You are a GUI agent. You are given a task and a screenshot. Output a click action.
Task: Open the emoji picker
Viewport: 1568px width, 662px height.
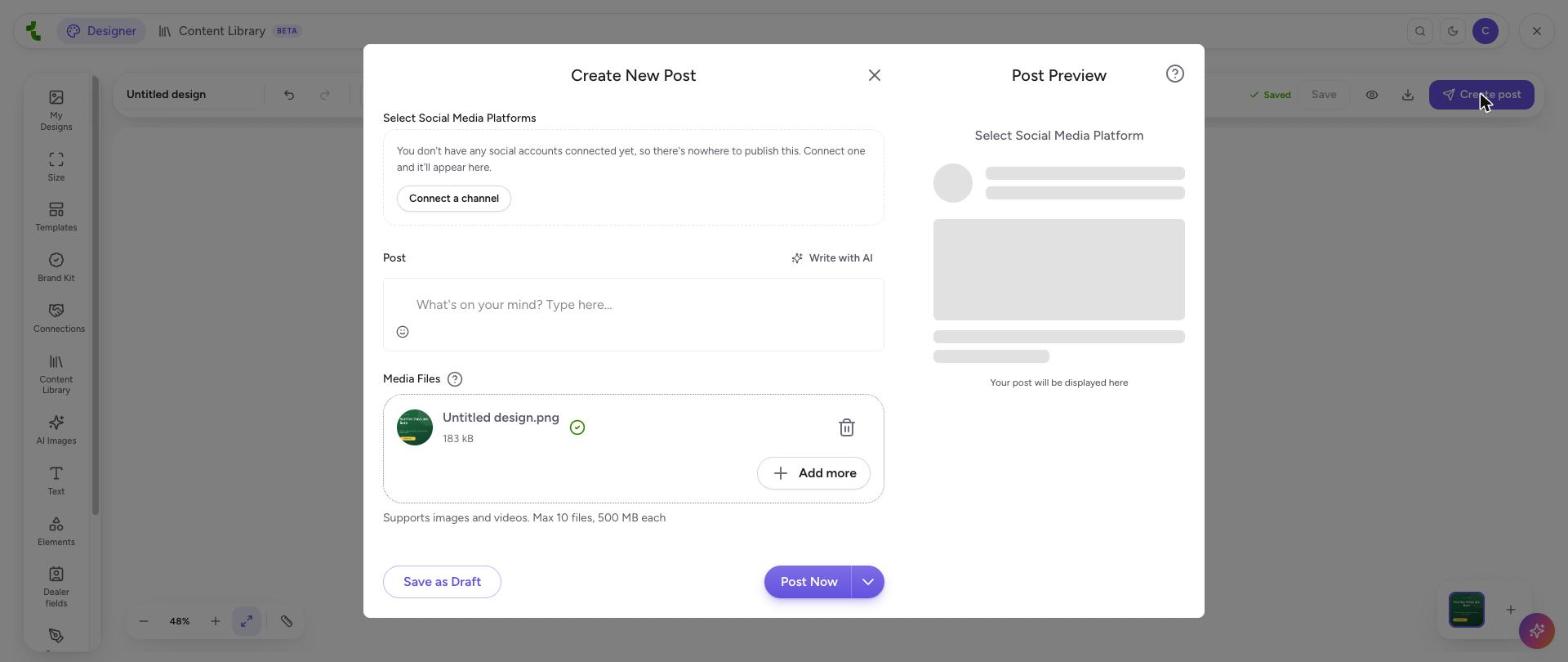point(403,332)
